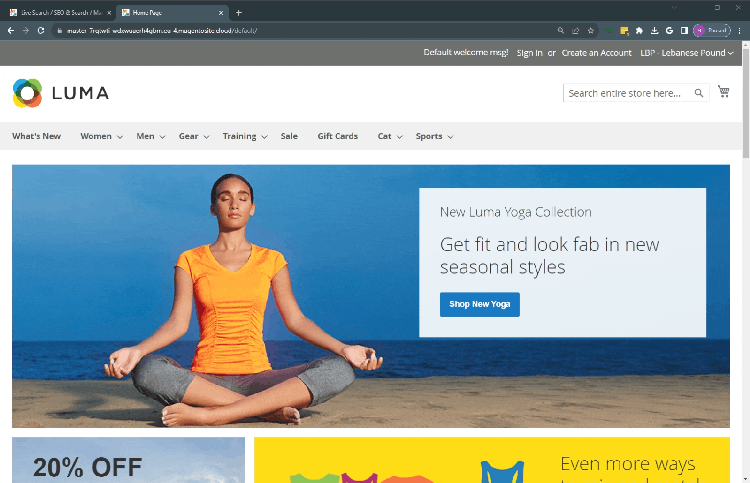Screen dimensions: 750x483
Task: Expand the Gear category dropdown
Action: [206, 137]
